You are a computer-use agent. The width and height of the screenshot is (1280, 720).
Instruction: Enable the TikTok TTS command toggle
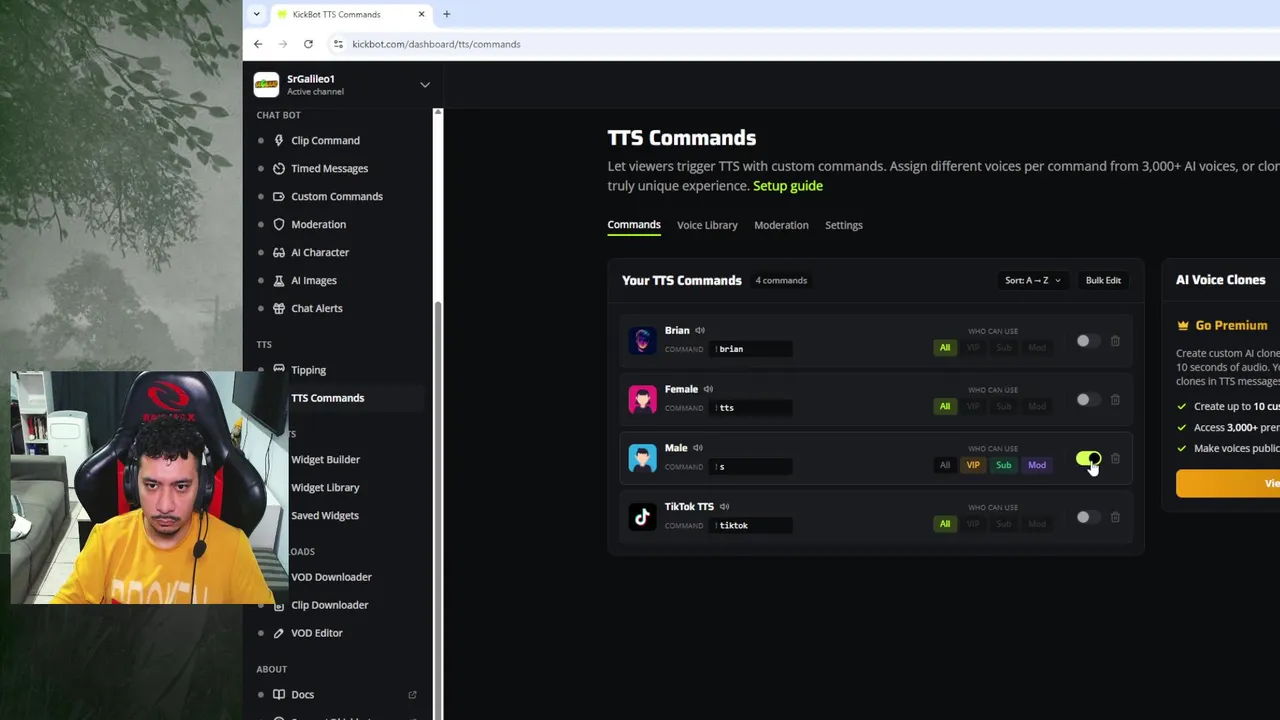[x=1087, y=517]
